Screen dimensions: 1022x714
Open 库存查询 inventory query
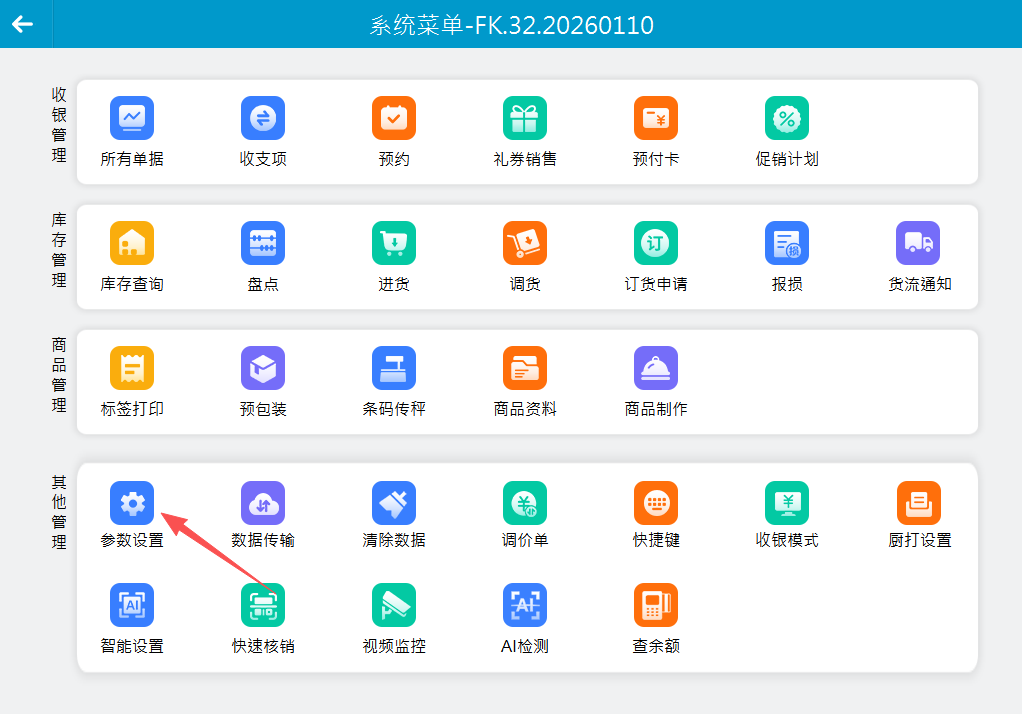click(x=132, y=243)
